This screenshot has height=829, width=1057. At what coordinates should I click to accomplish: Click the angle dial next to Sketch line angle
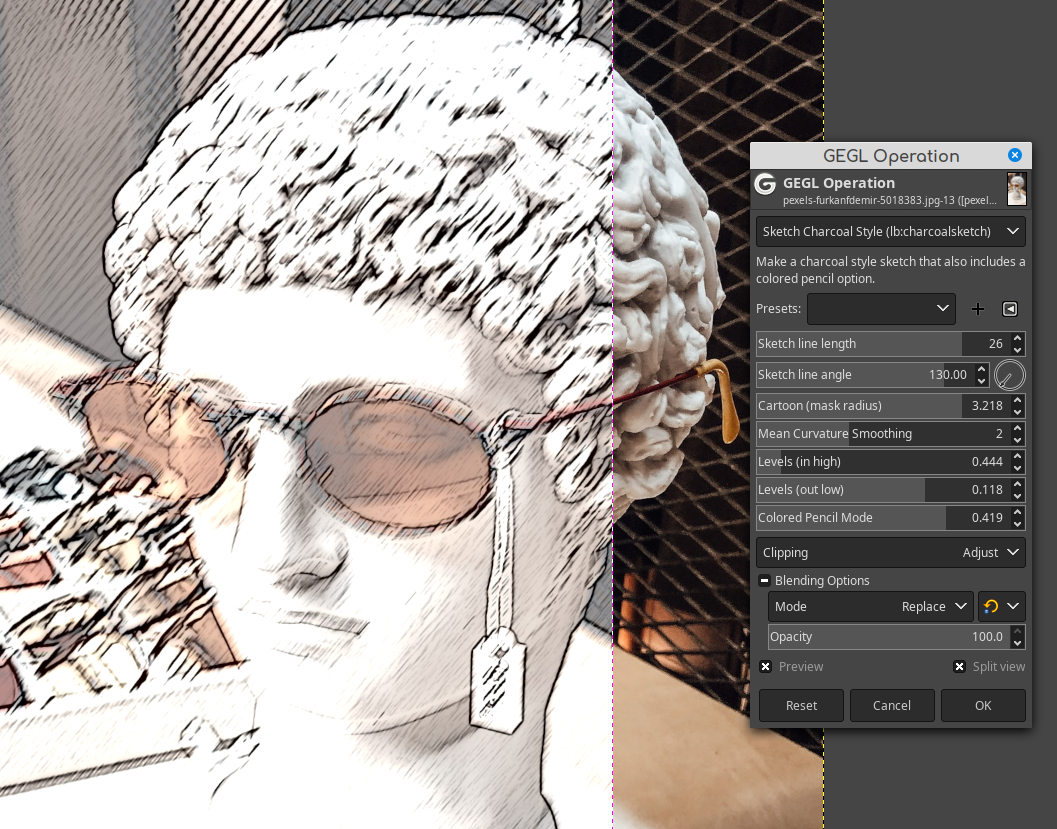1009,375
